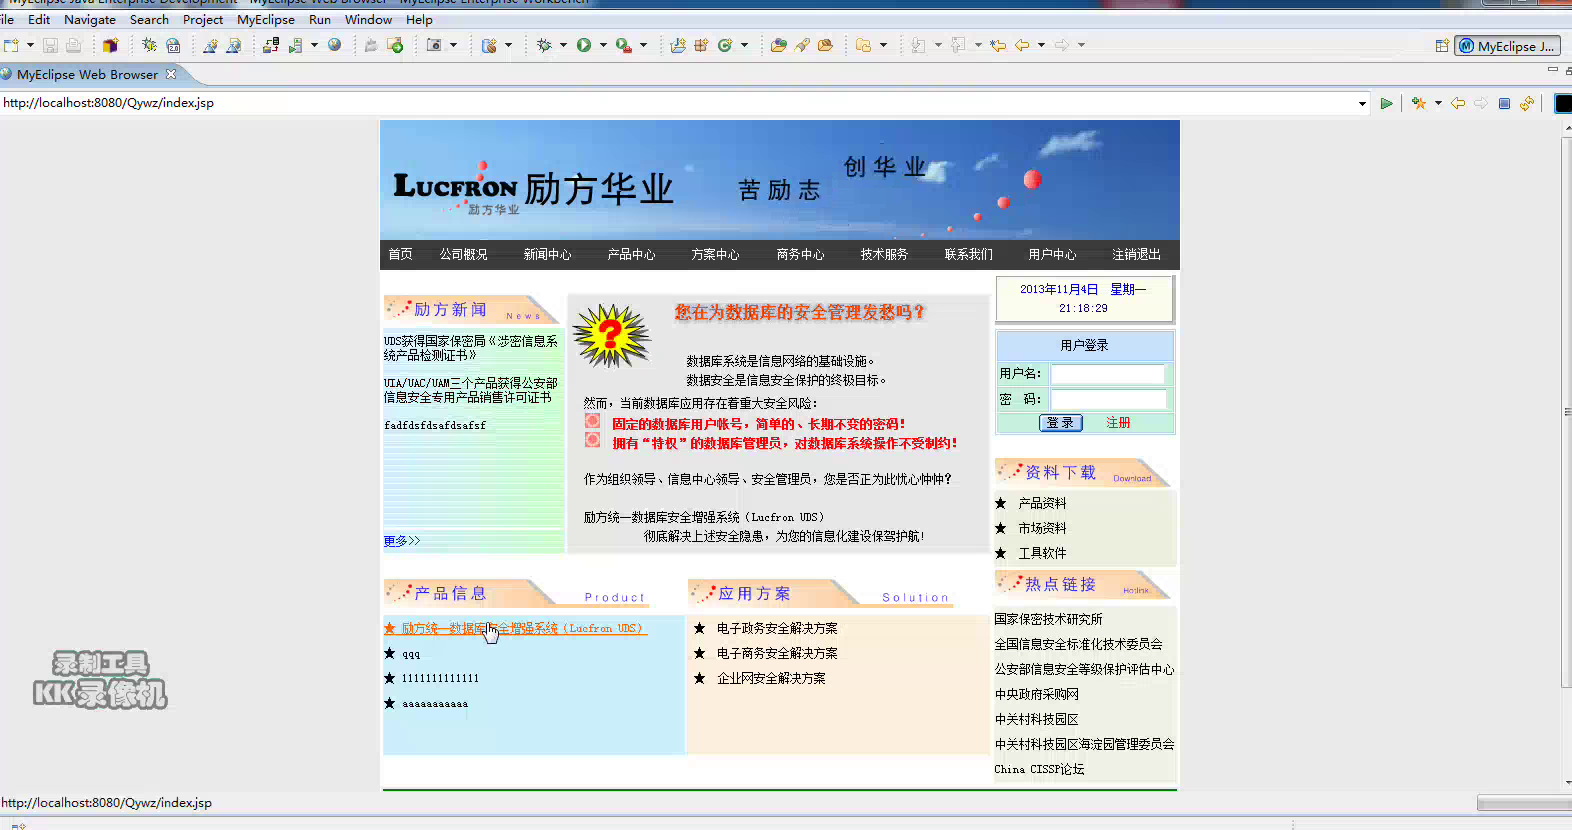The width and height of the screenshot is (1572, 830).
Task: Expand the Back history dropdown arrow
Action: (1041, 45)
